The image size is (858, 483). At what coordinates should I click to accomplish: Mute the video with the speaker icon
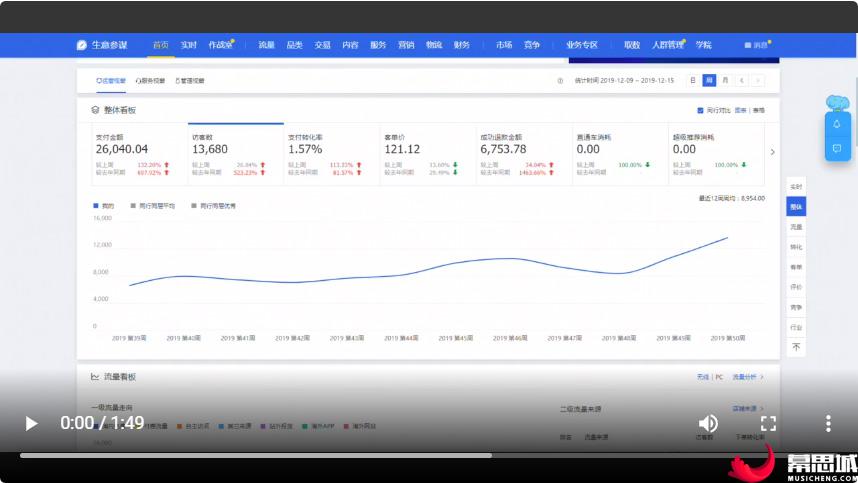click(x=708, y=423)
